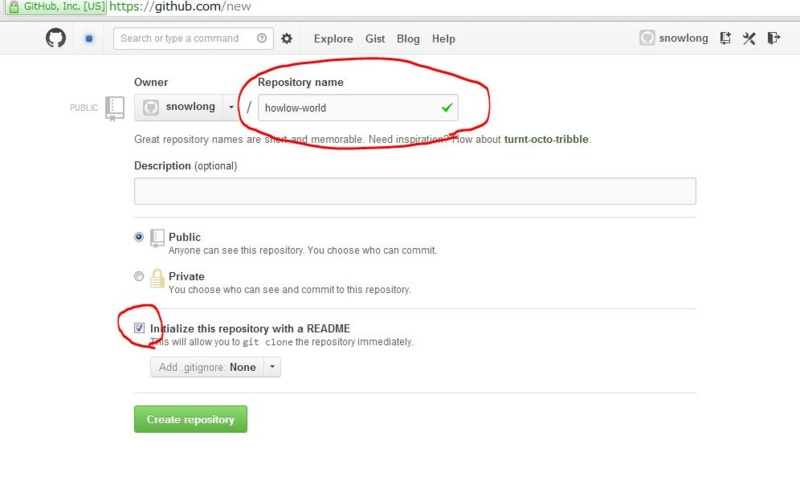The height and width of the screenshot is (501, 800).
Task: Click the GitHub Octocat logo
Action: coord(56,38)
